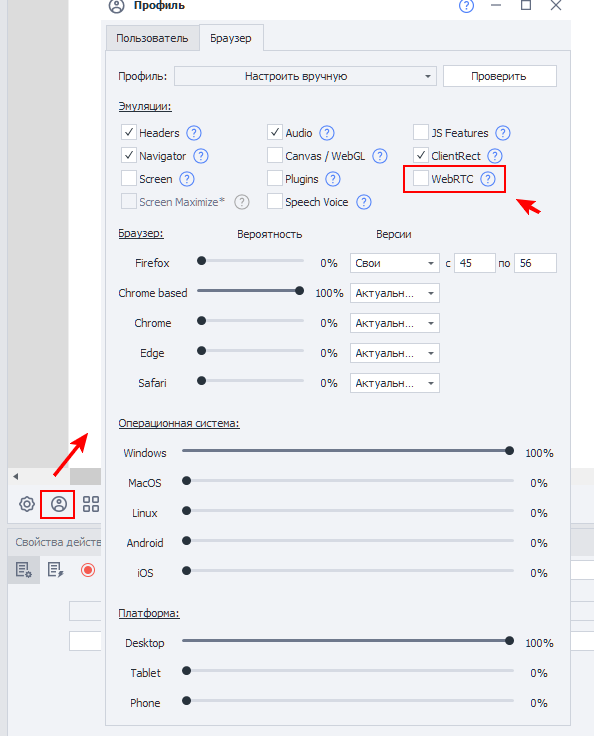Enable the JS Features checkbox
This screenshot has width=594, height=736.
tap(420, 132)
